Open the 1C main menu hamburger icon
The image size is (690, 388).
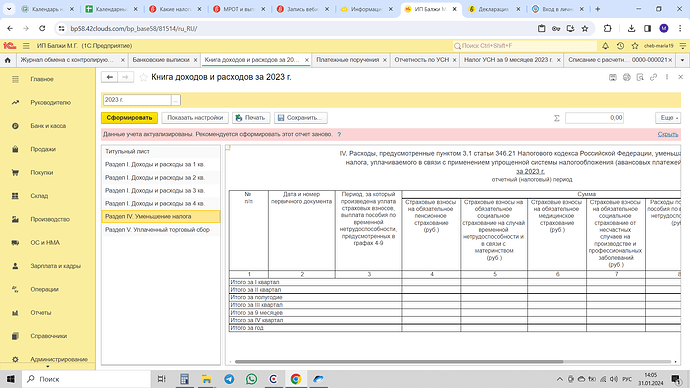[x=26, y=46]
